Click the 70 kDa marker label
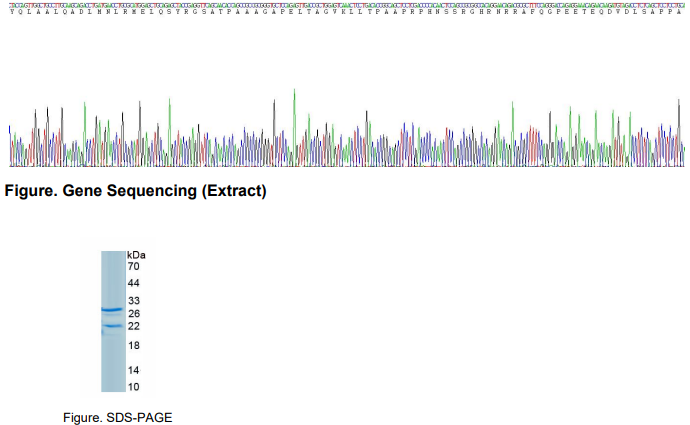This screenshot has height=425, width=690. (133, 266)
